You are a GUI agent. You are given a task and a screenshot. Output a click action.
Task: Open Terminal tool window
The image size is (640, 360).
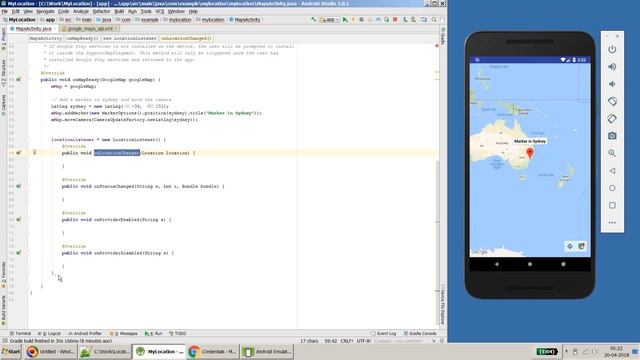[20, 333]
